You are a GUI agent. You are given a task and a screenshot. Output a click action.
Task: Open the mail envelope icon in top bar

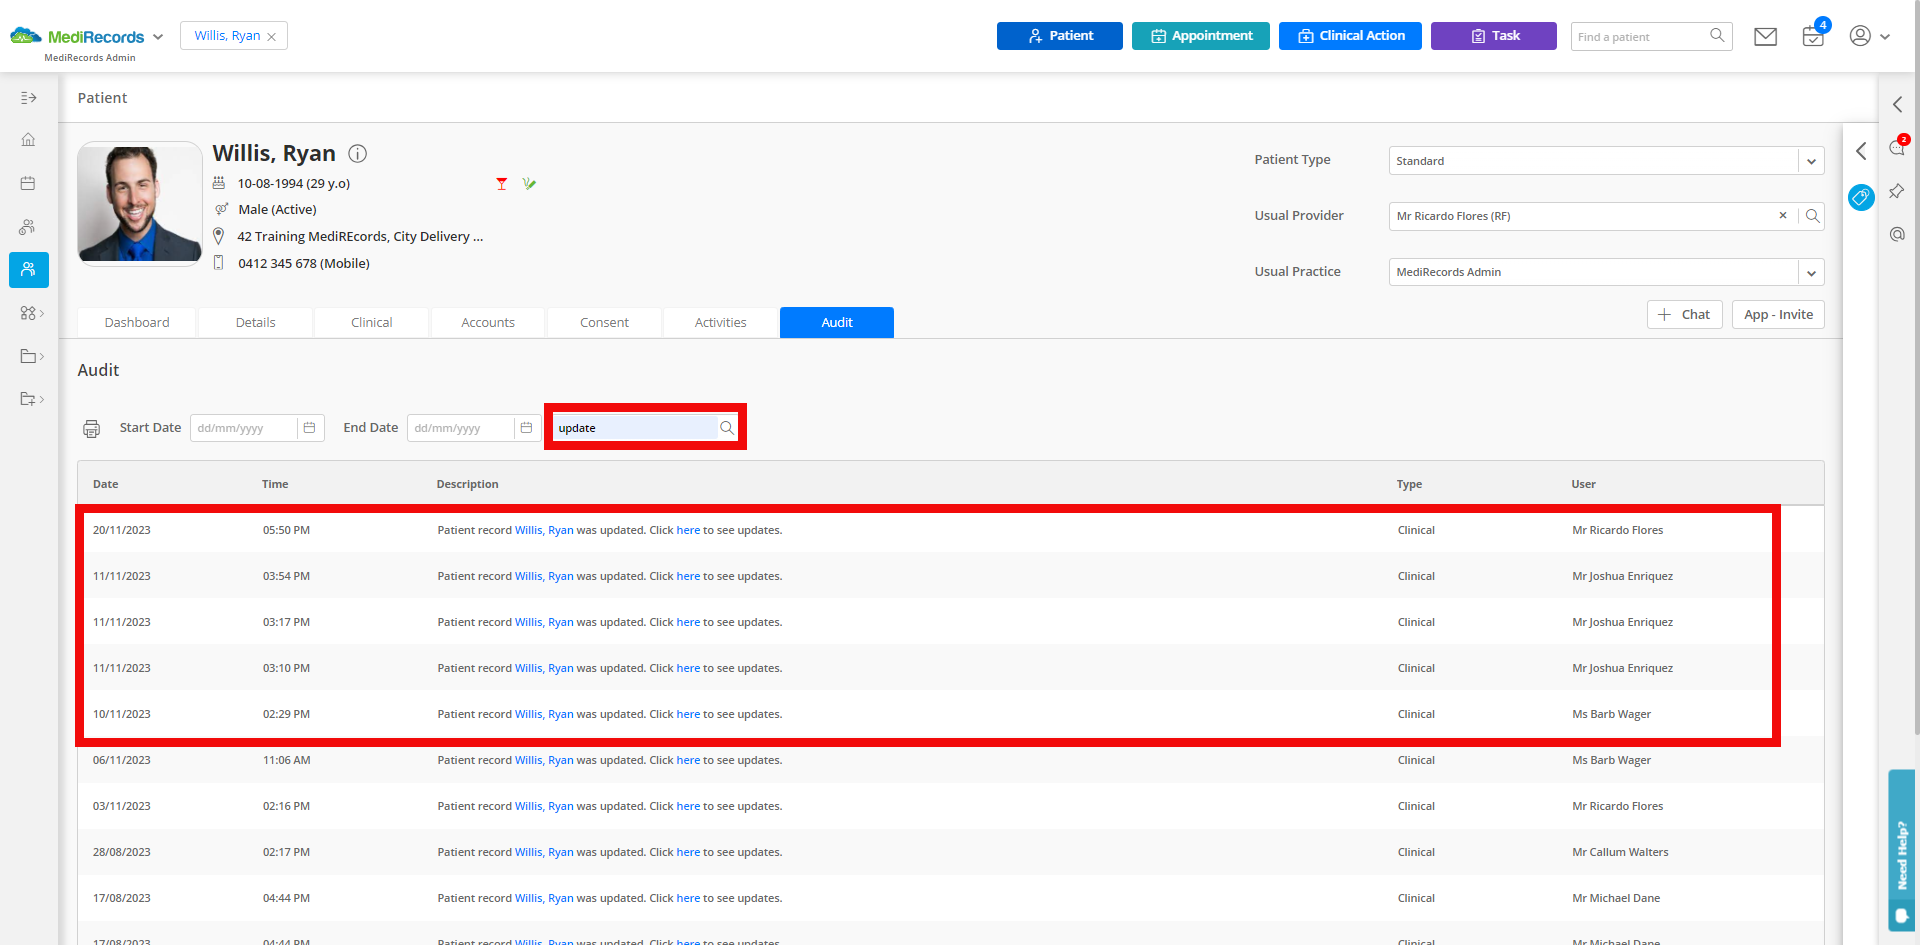pos(1765,35)
